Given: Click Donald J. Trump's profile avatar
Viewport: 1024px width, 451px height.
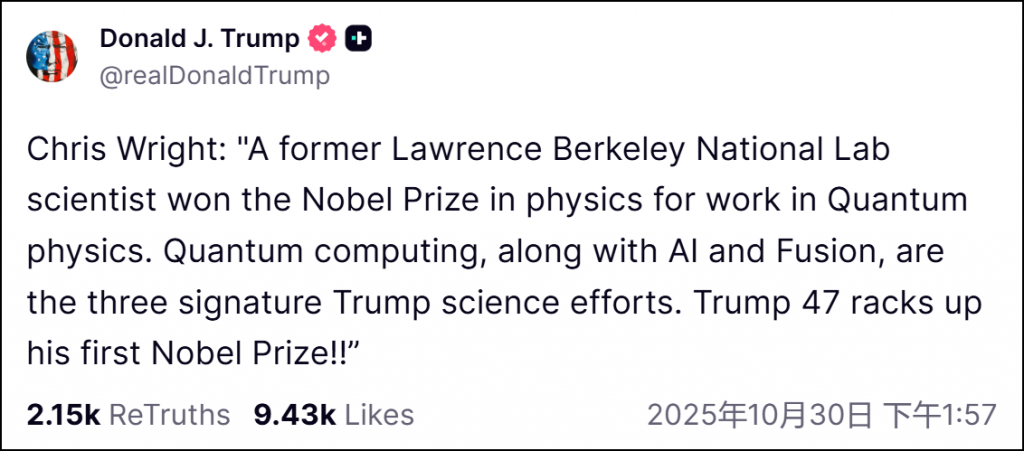Looking at the screenshot, I should [x=52, y=56].
